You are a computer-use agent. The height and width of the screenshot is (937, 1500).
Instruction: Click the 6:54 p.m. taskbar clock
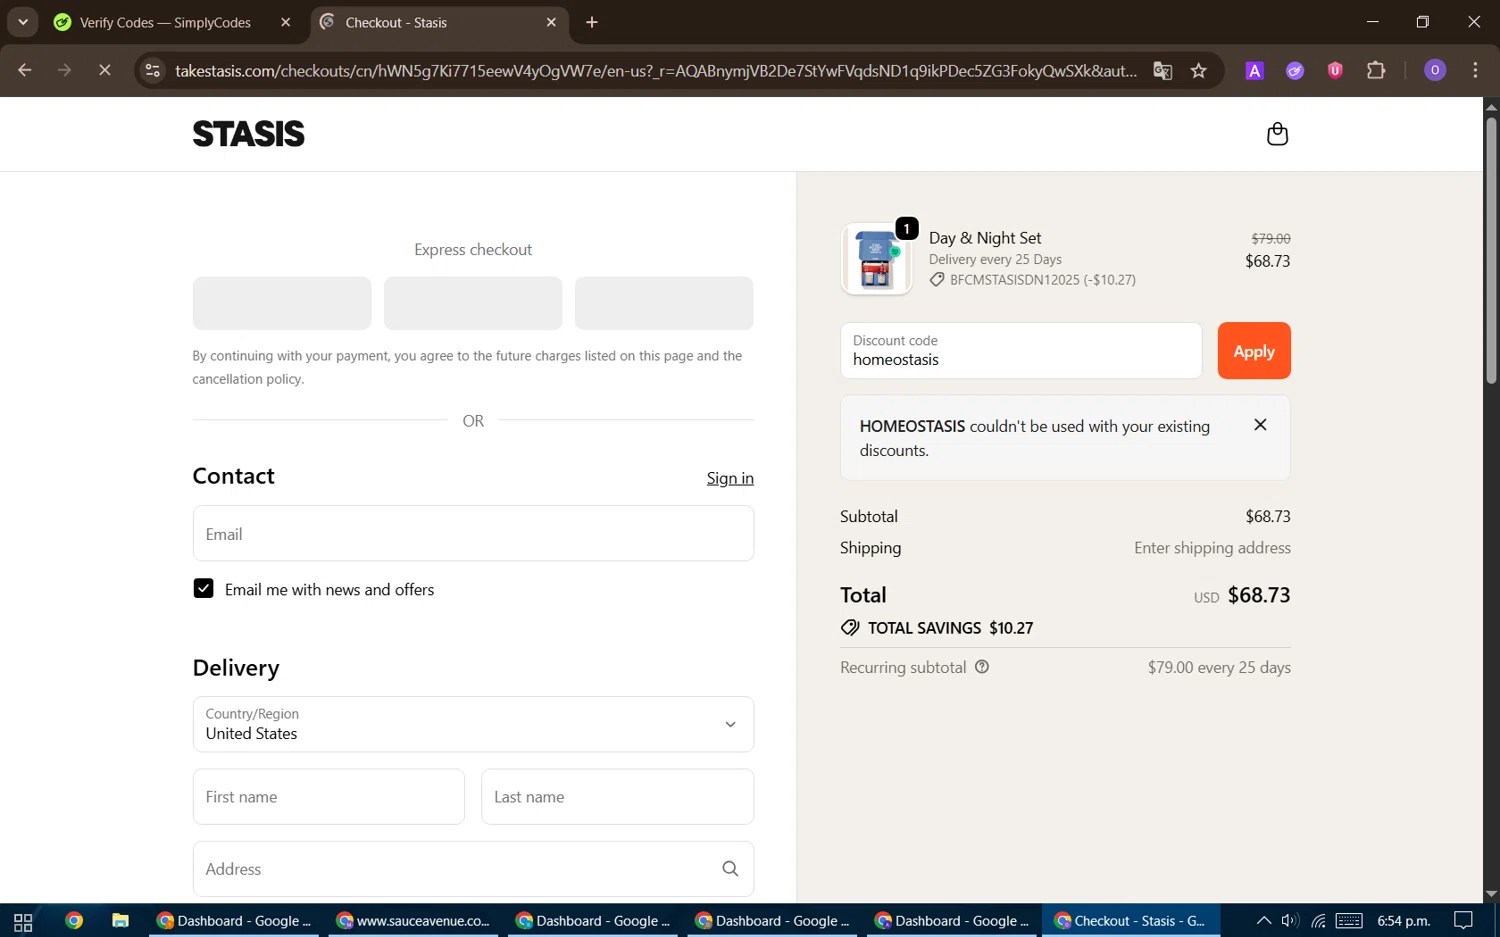tap(1403, 921)
